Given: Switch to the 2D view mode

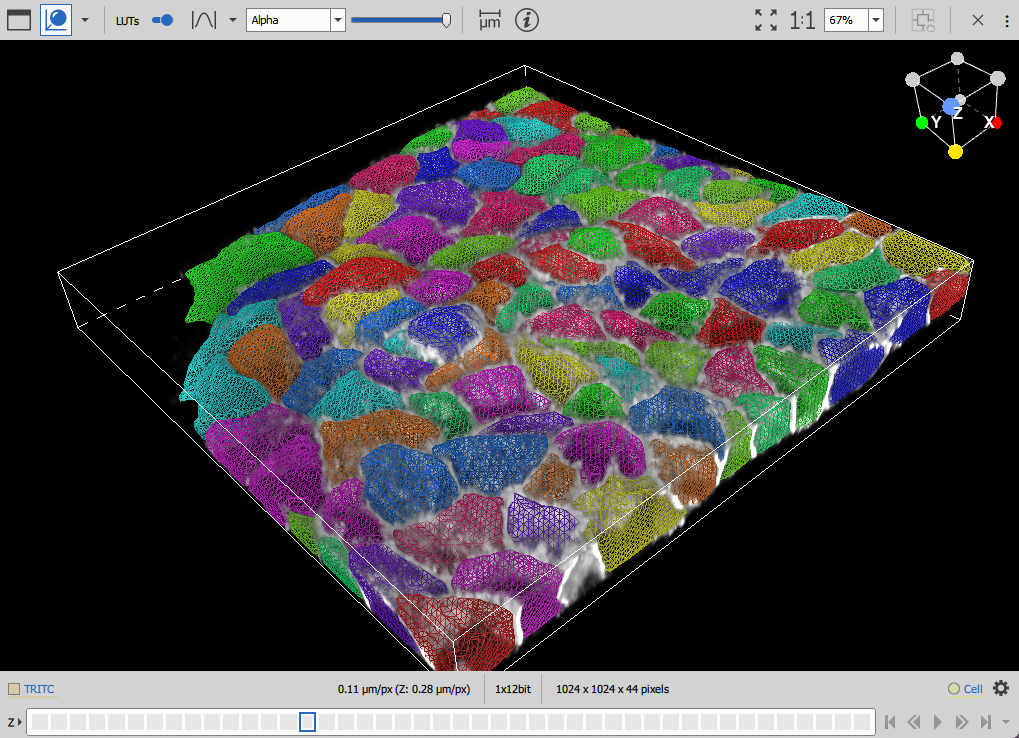Looking at the screenshot, I should [x=17, y=19].
